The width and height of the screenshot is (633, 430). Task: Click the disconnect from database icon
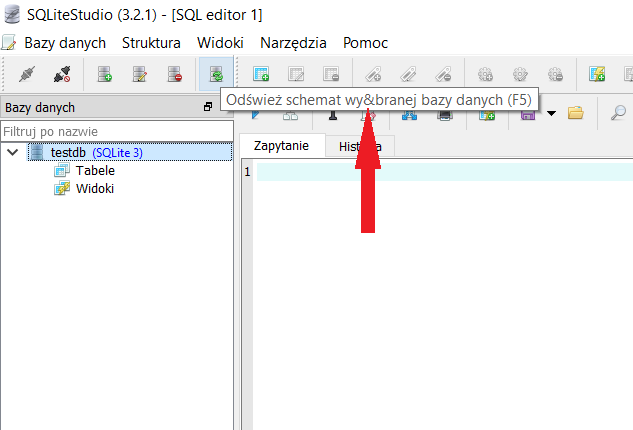[x=62, y=74]
